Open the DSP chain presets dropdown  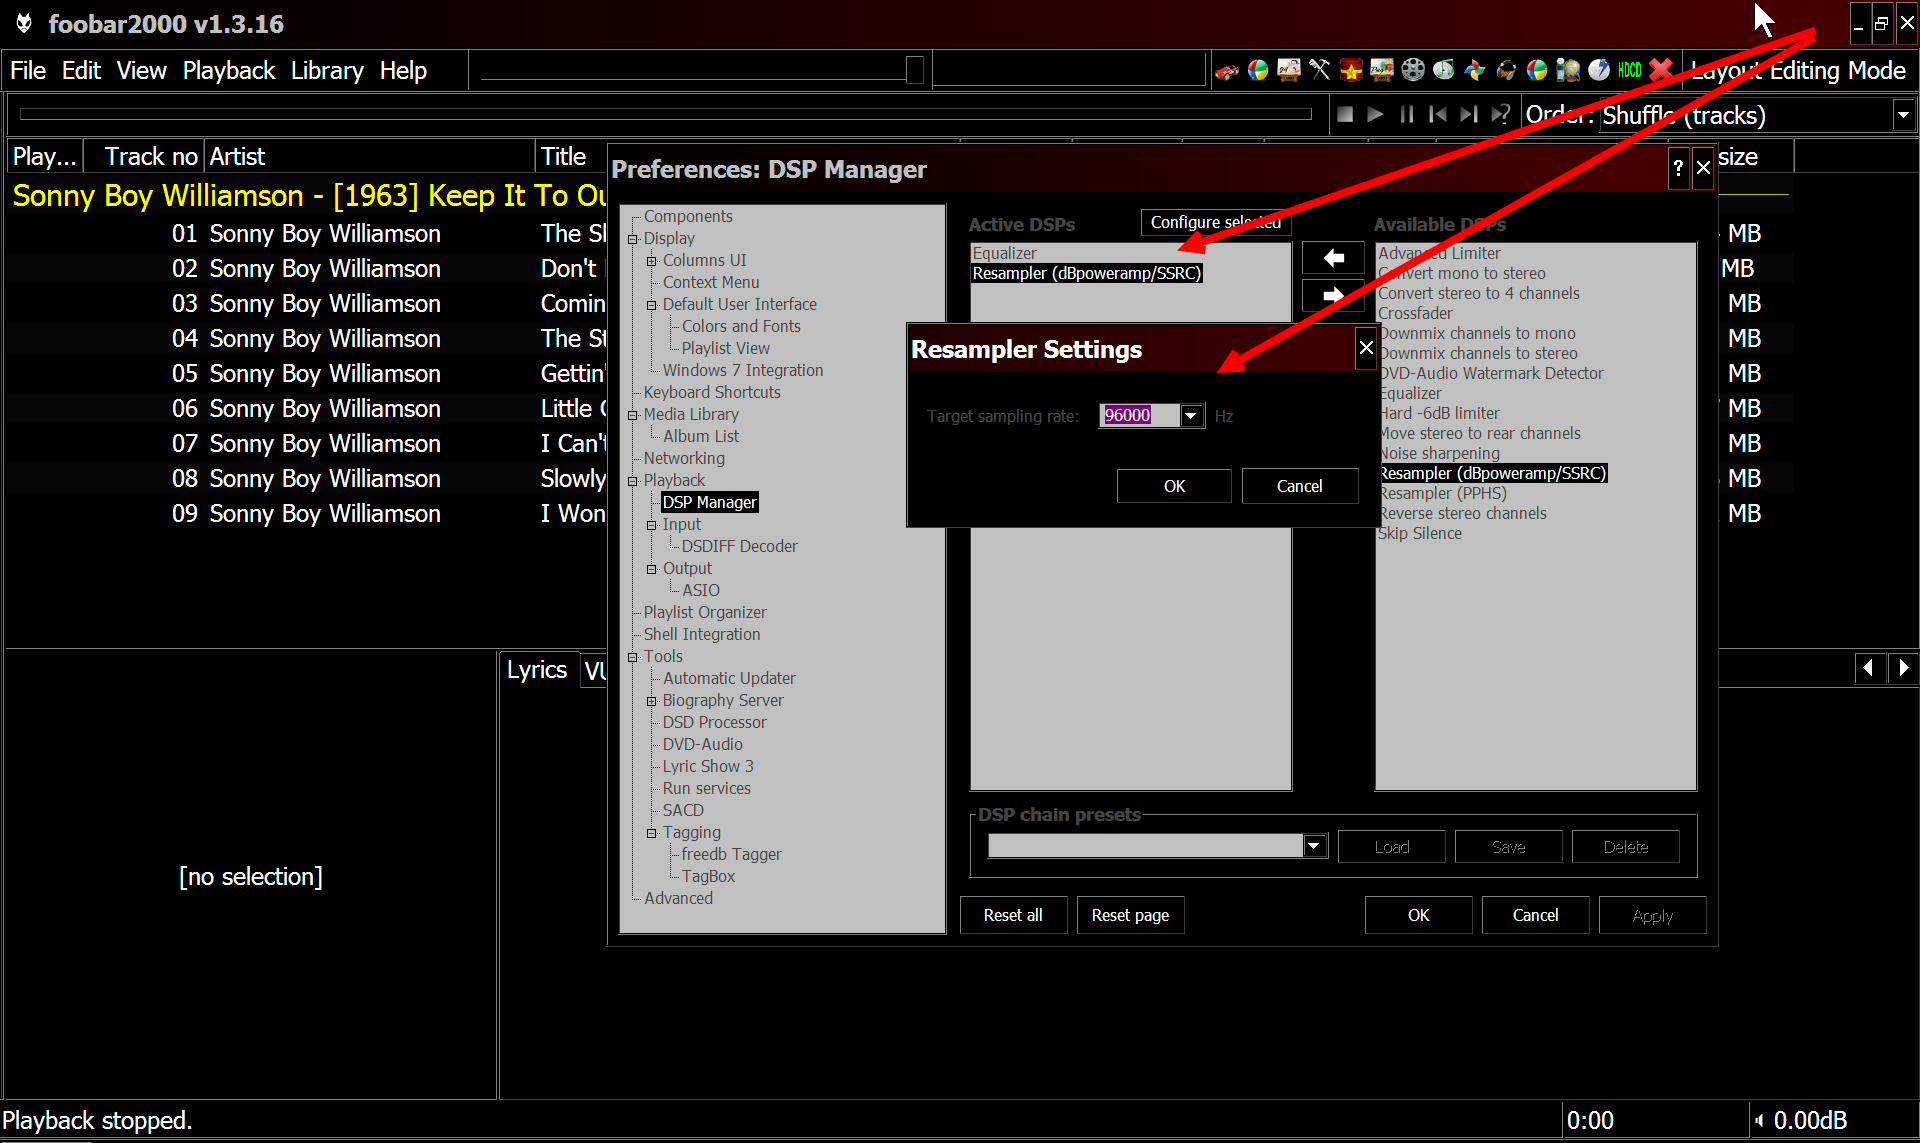point(1313,846)
